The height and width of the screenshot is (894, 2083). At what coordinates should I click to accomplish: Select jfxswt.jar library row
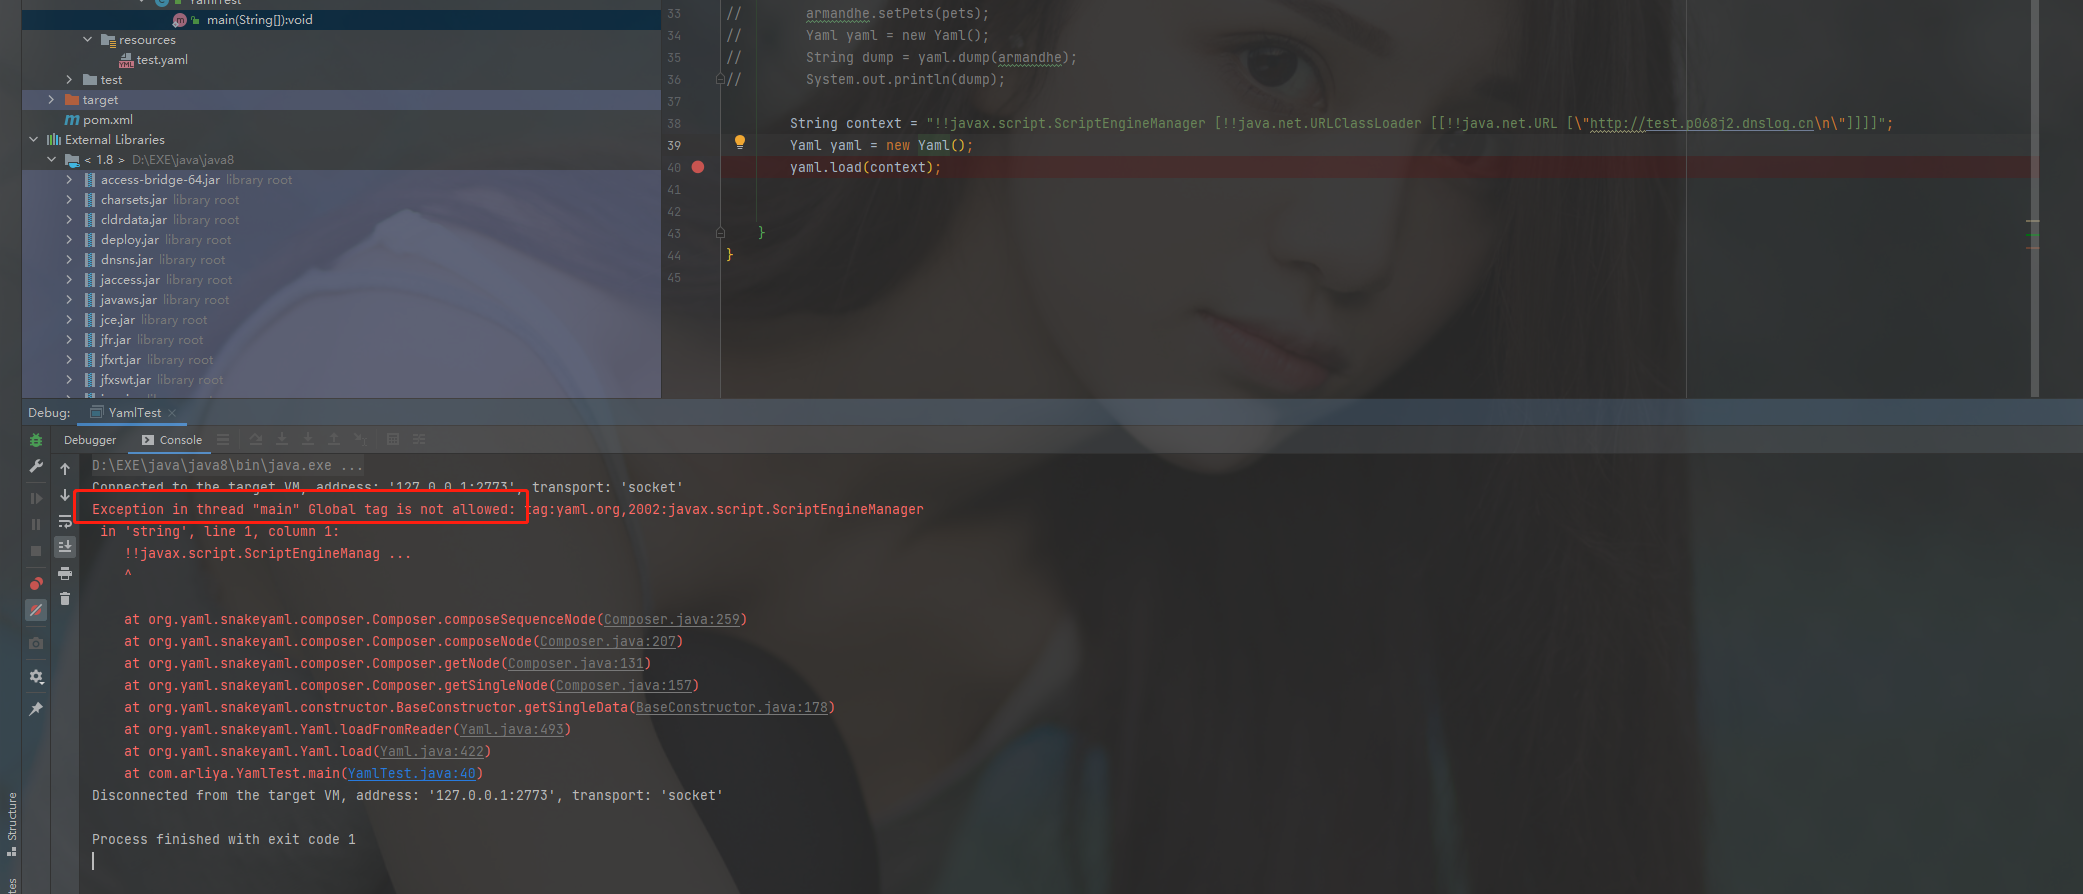(341, 380)
